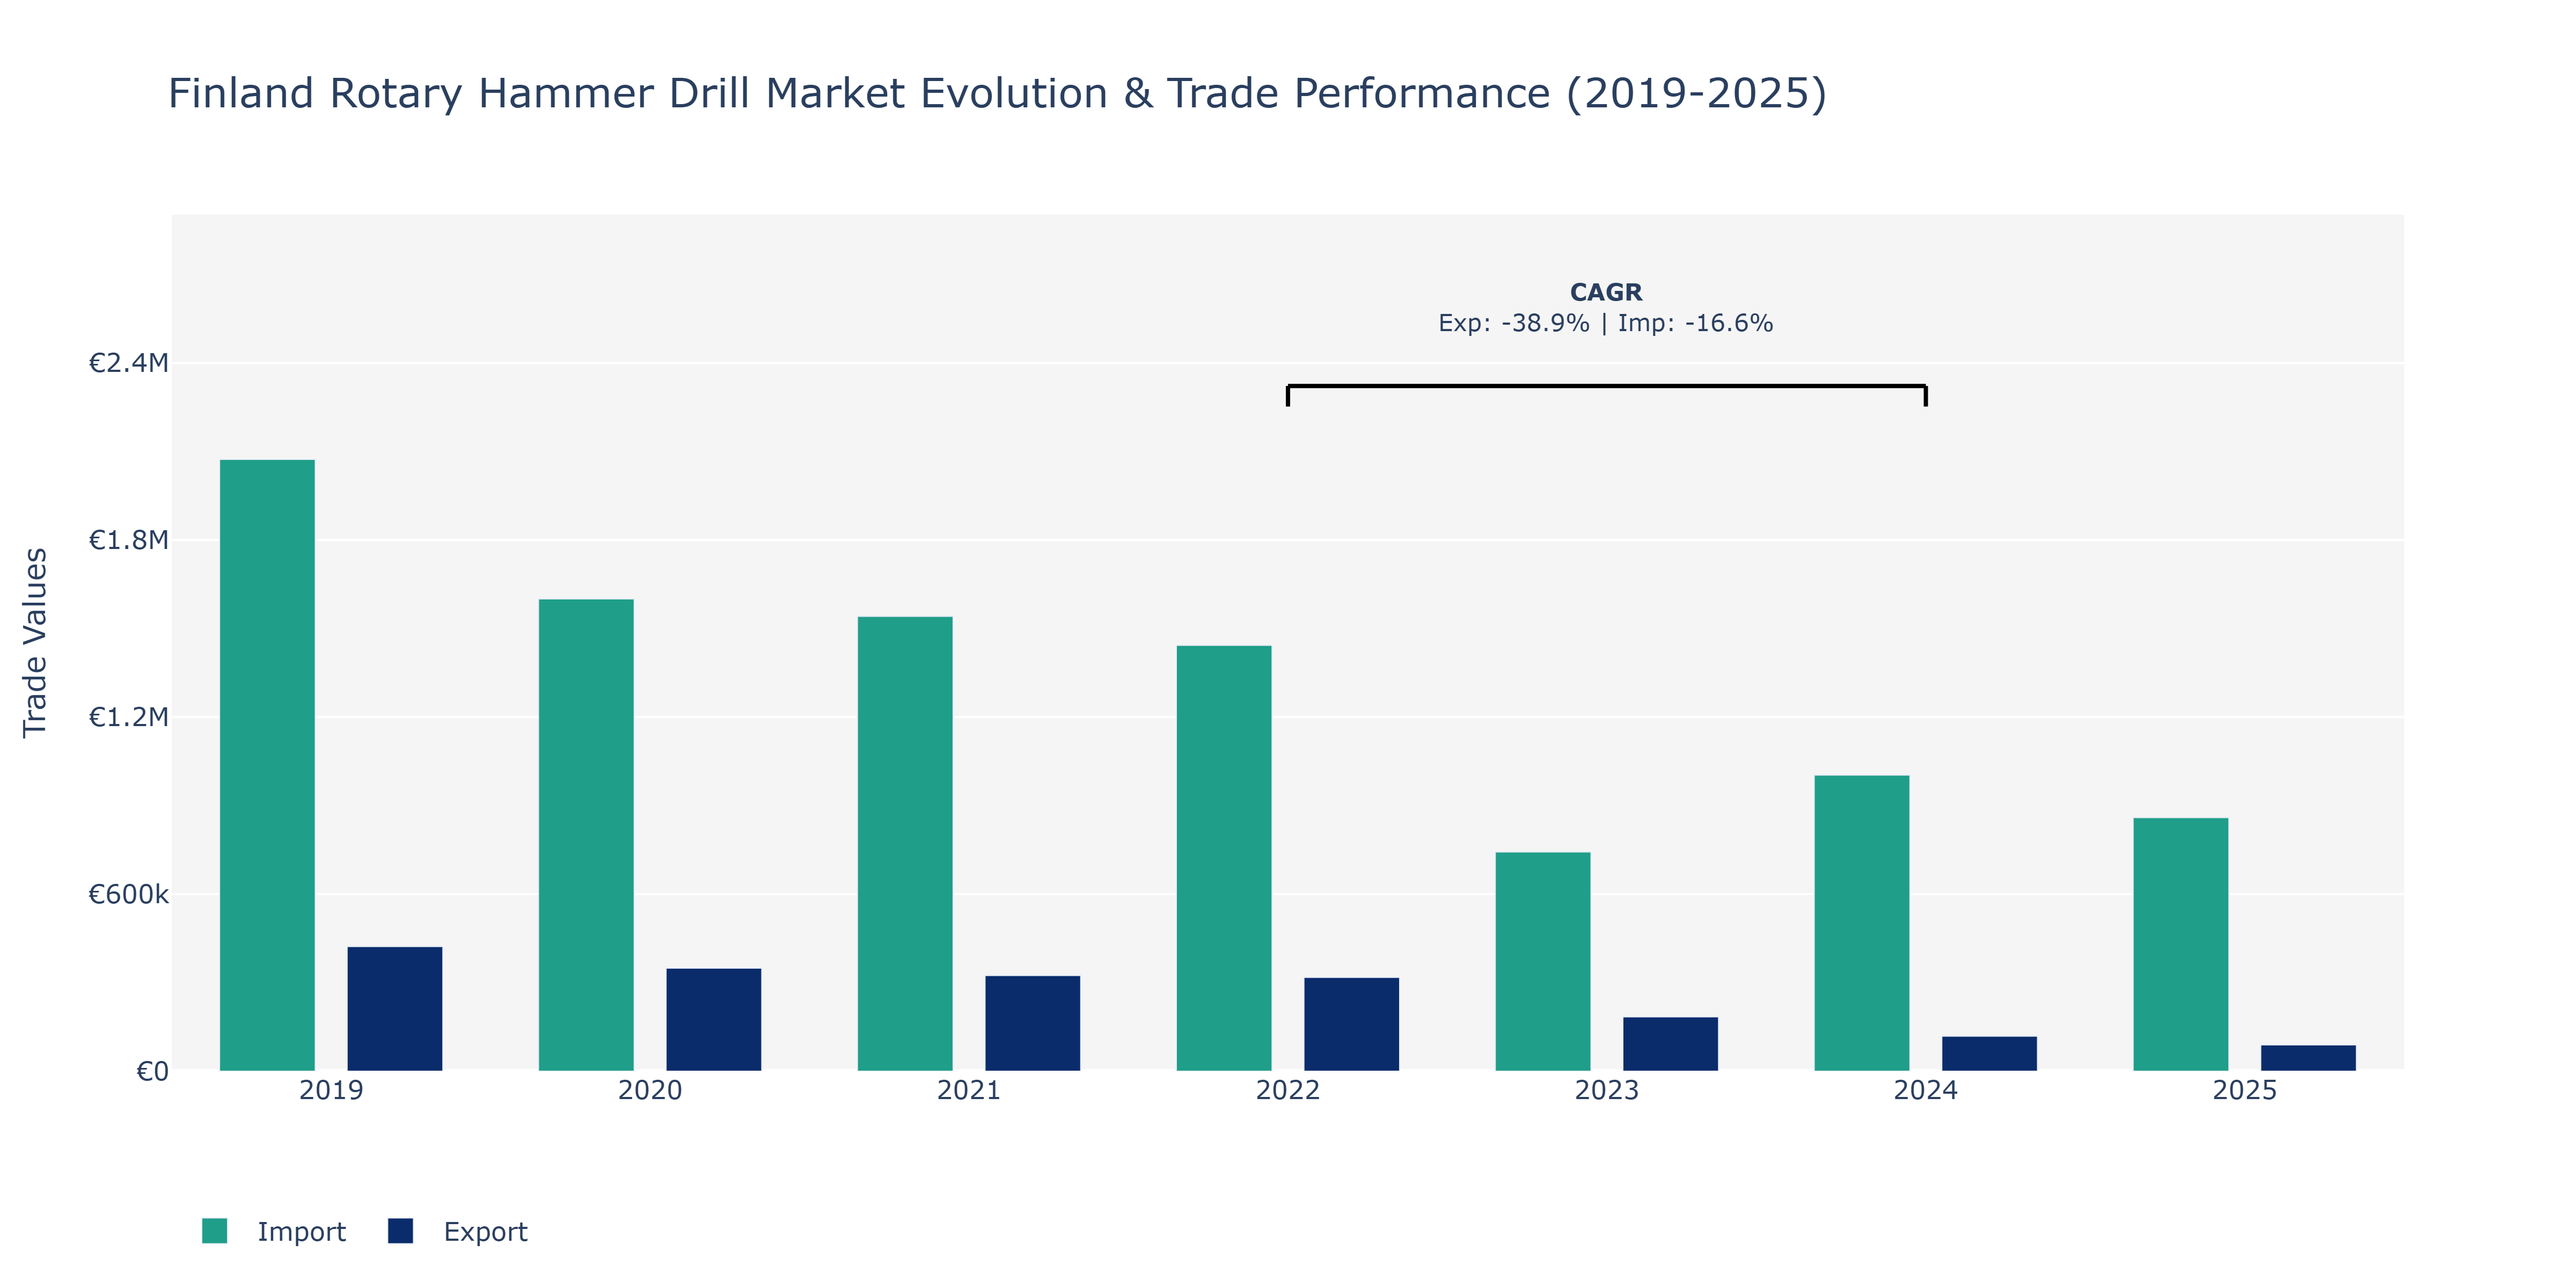Click the 'Trade Values' y-axis title
The width and height of the screenshot is (2576, 1288).
pos(35,642)
